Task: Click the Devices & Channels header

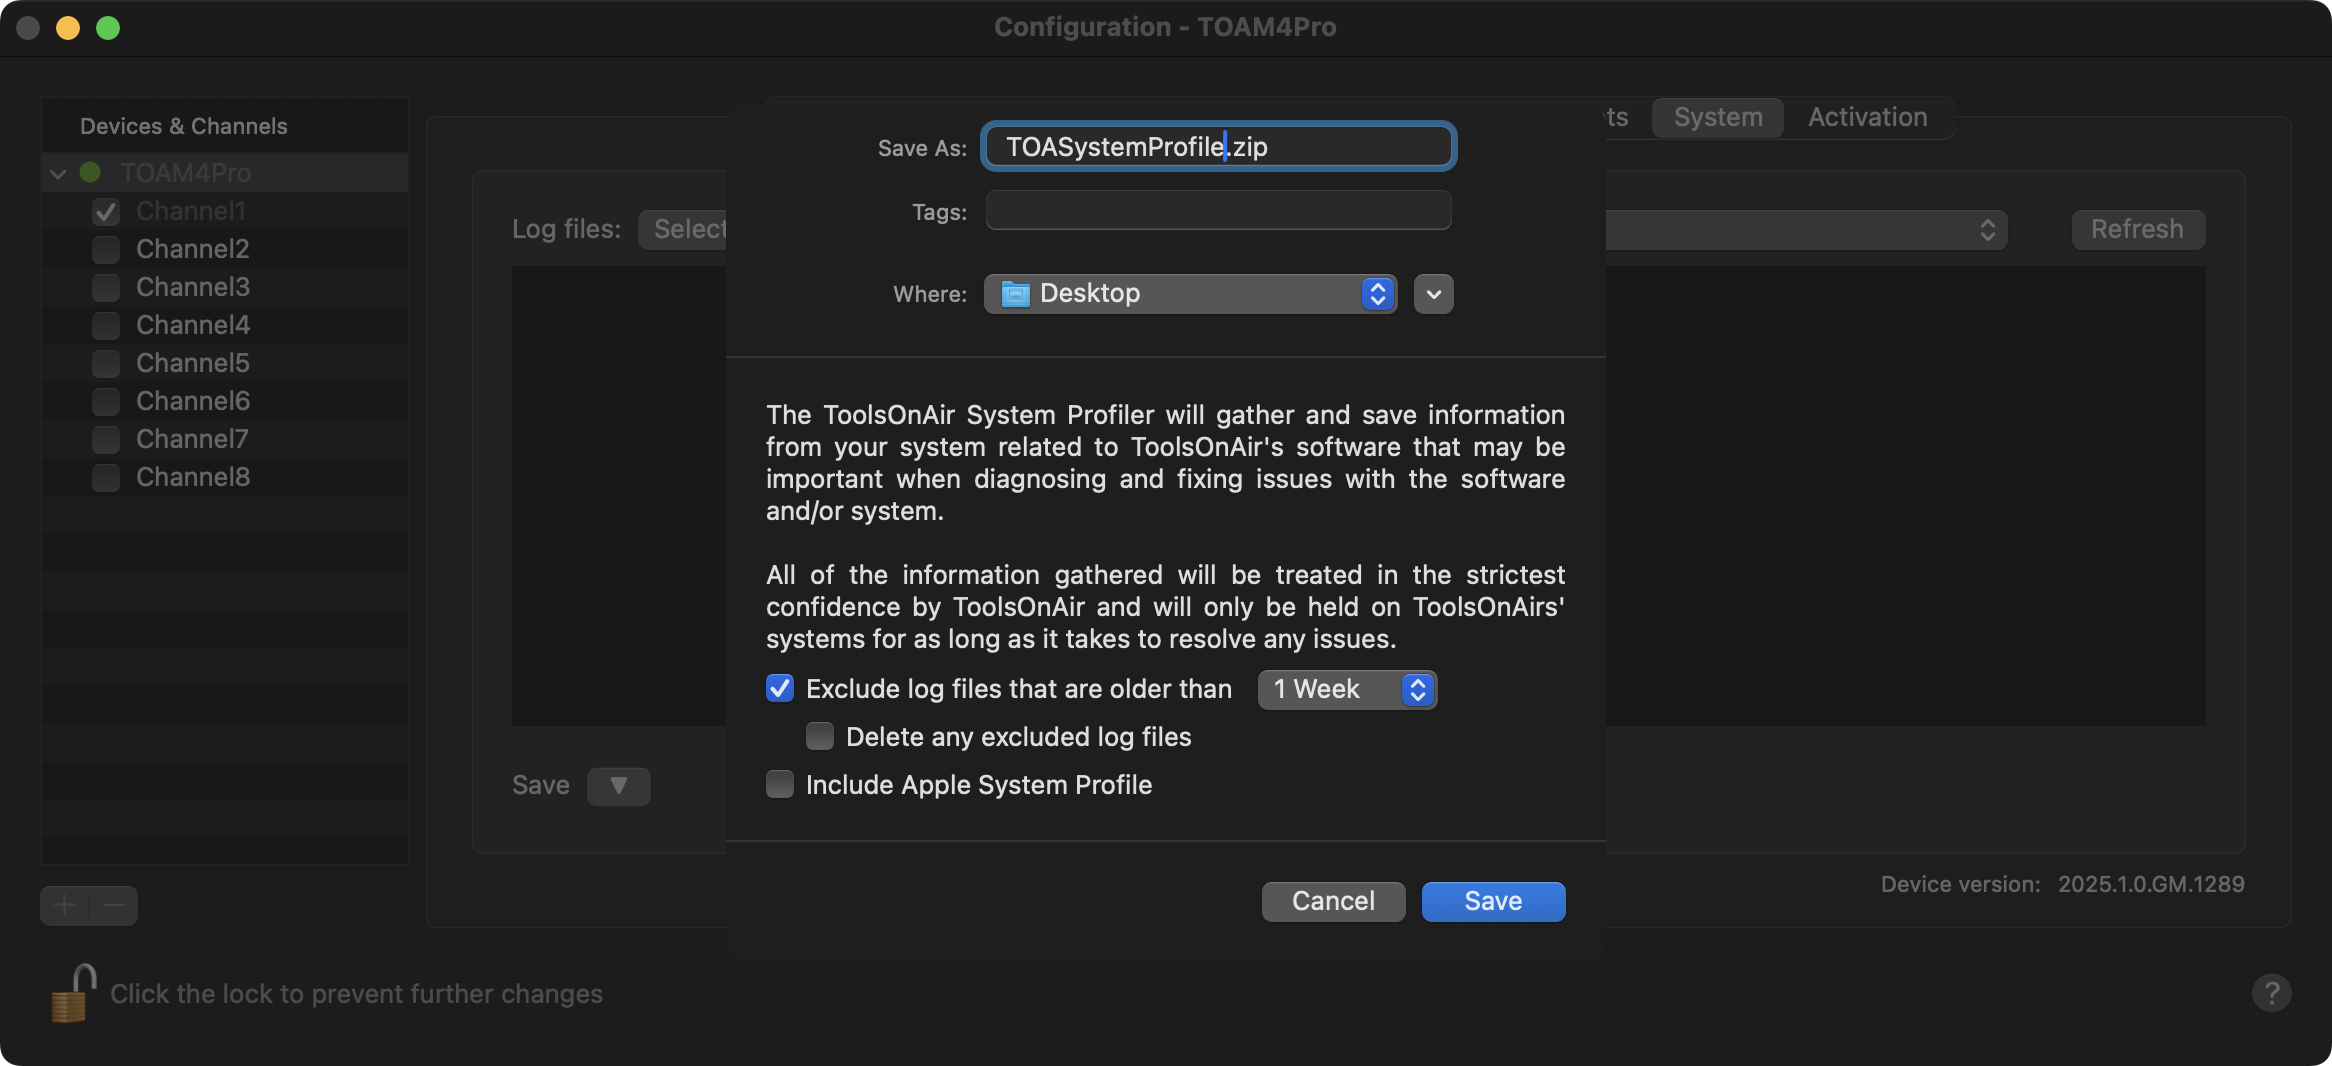Action: 184,127
